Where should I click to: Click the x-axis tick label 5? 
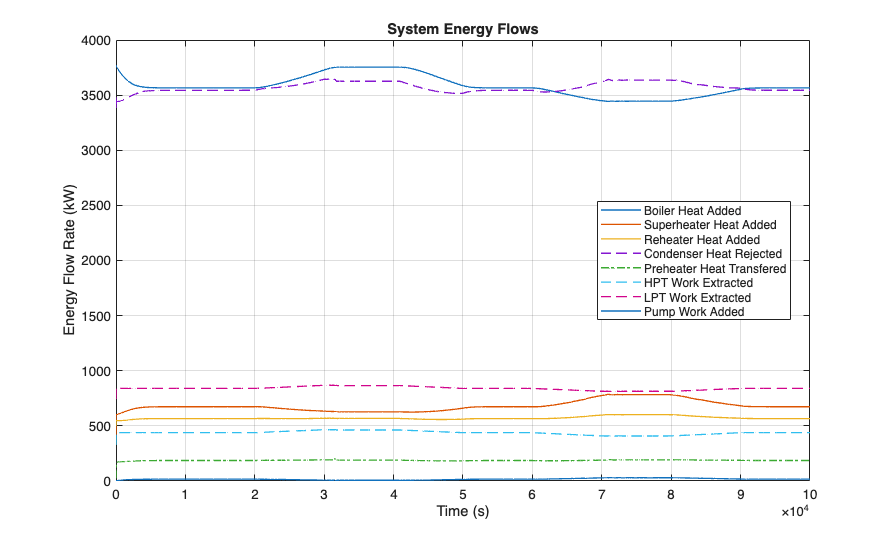pyautogui.click(x=463, y=495)
